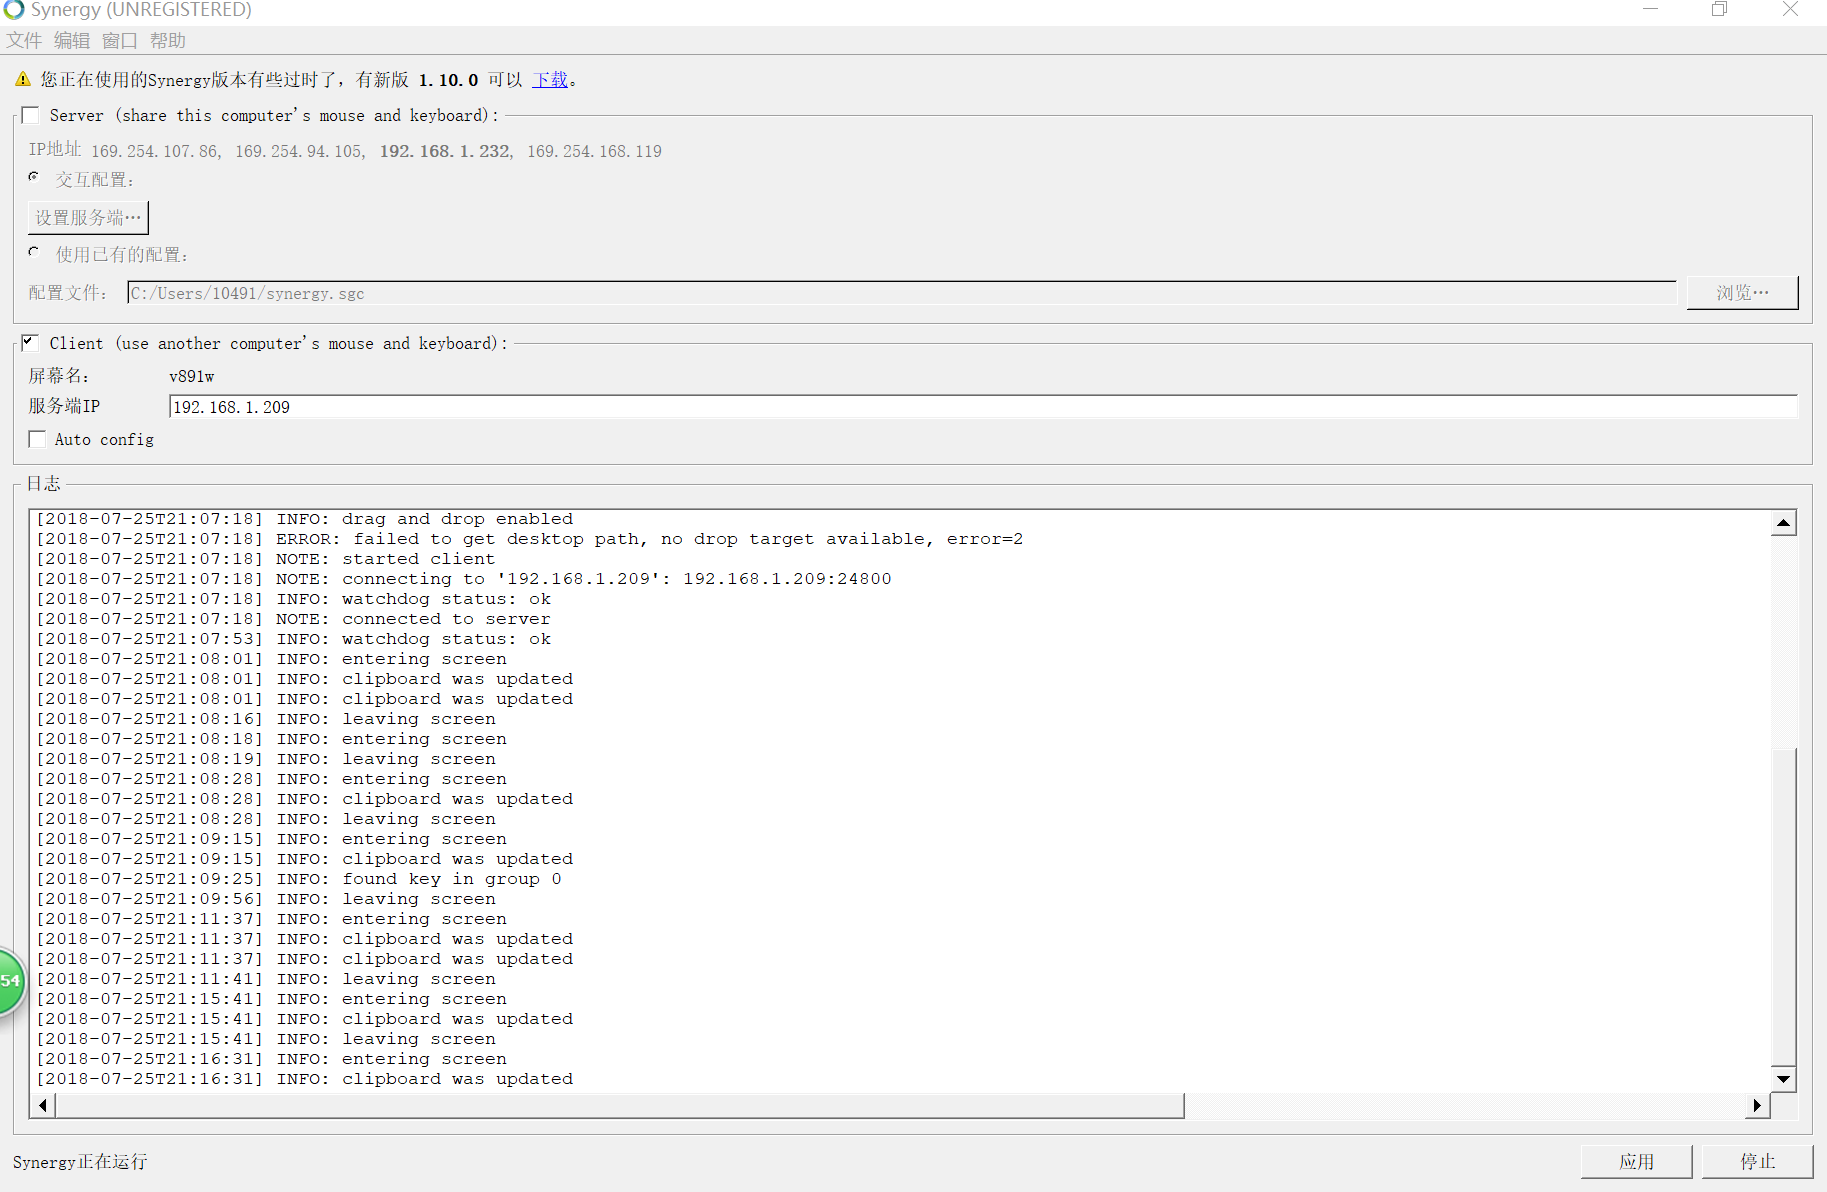Click the log horizontal scrollbar thumb
The height and width of the screenshot is (1192, 1827).
(x=620, y=1105)
